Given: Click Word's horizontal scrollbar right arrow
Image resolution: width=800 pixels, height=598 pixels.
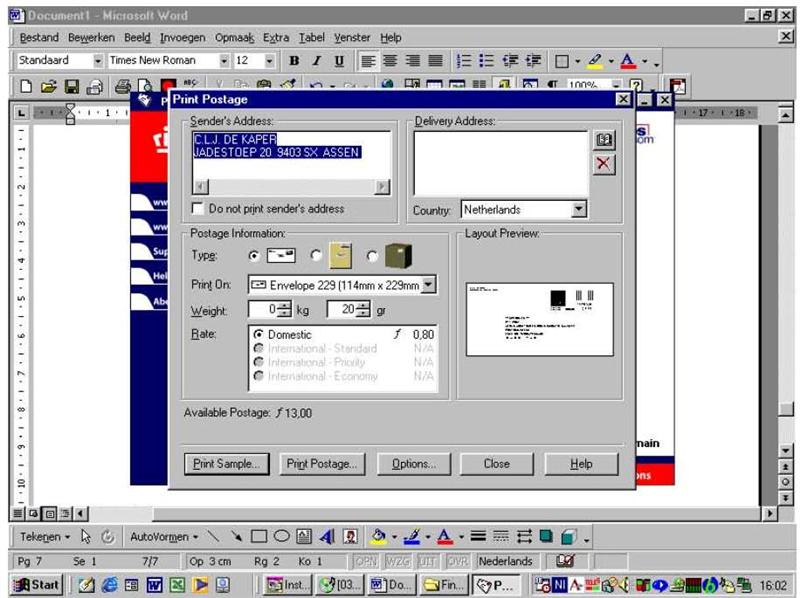Looking at the screenshot, I should tap(769, 513).
